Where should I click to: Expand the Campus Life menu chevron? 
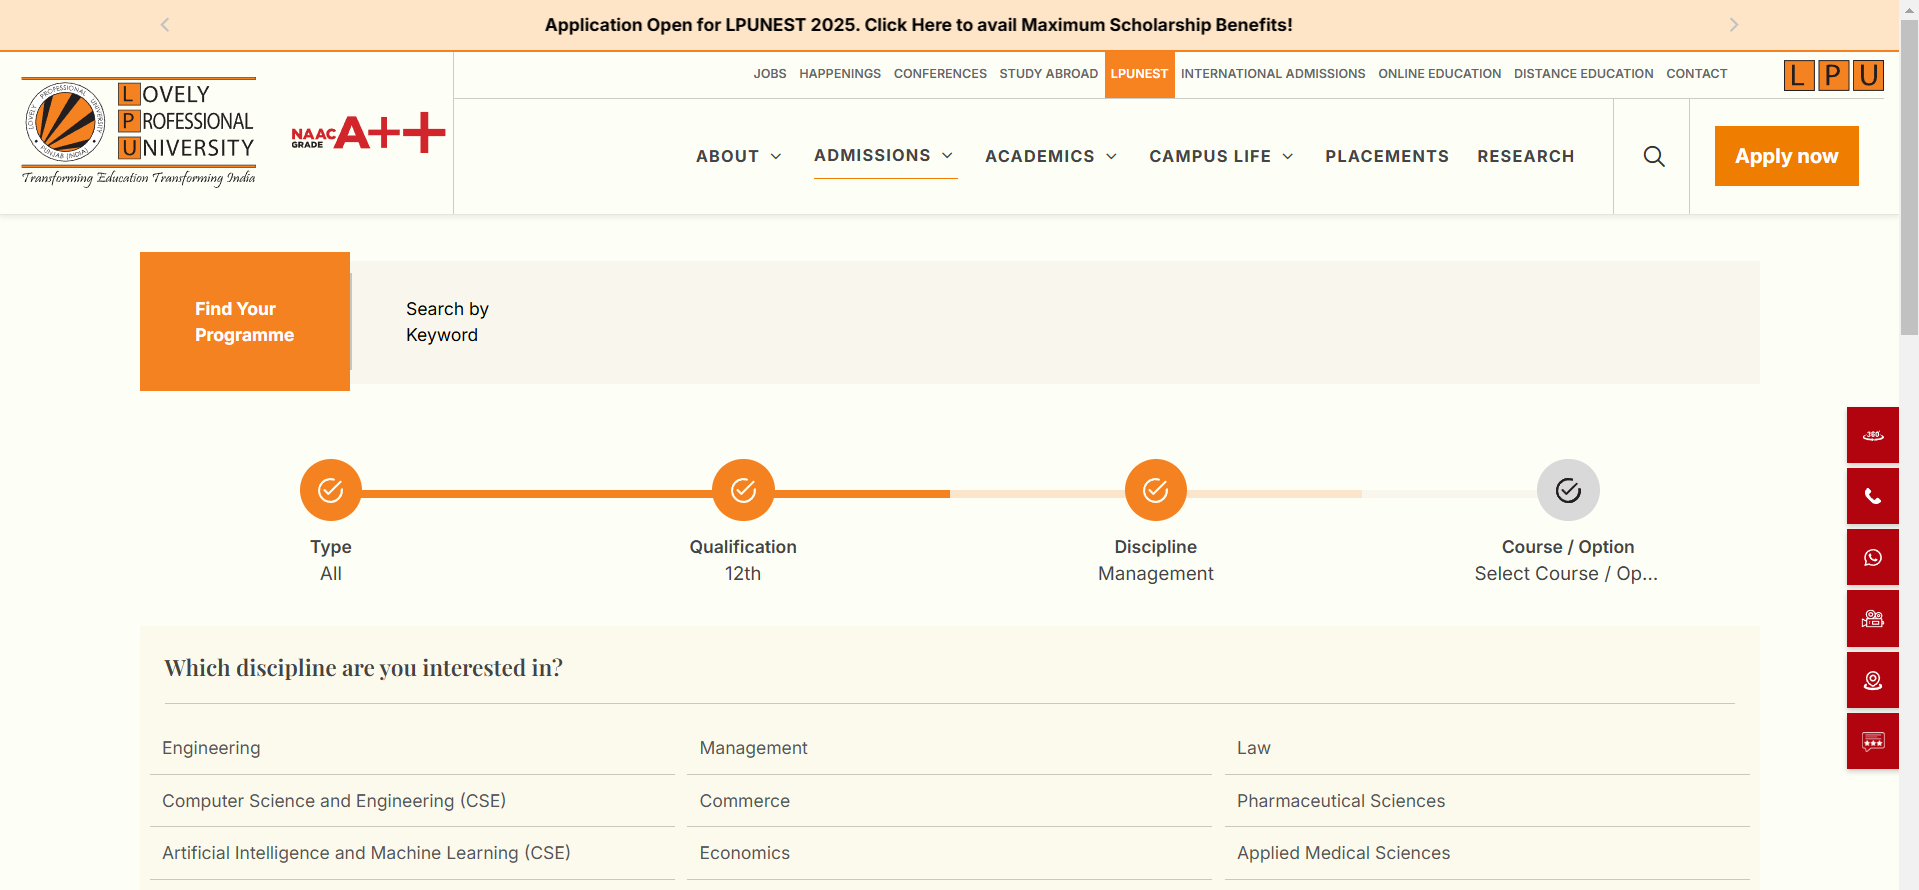point(1288,157)
